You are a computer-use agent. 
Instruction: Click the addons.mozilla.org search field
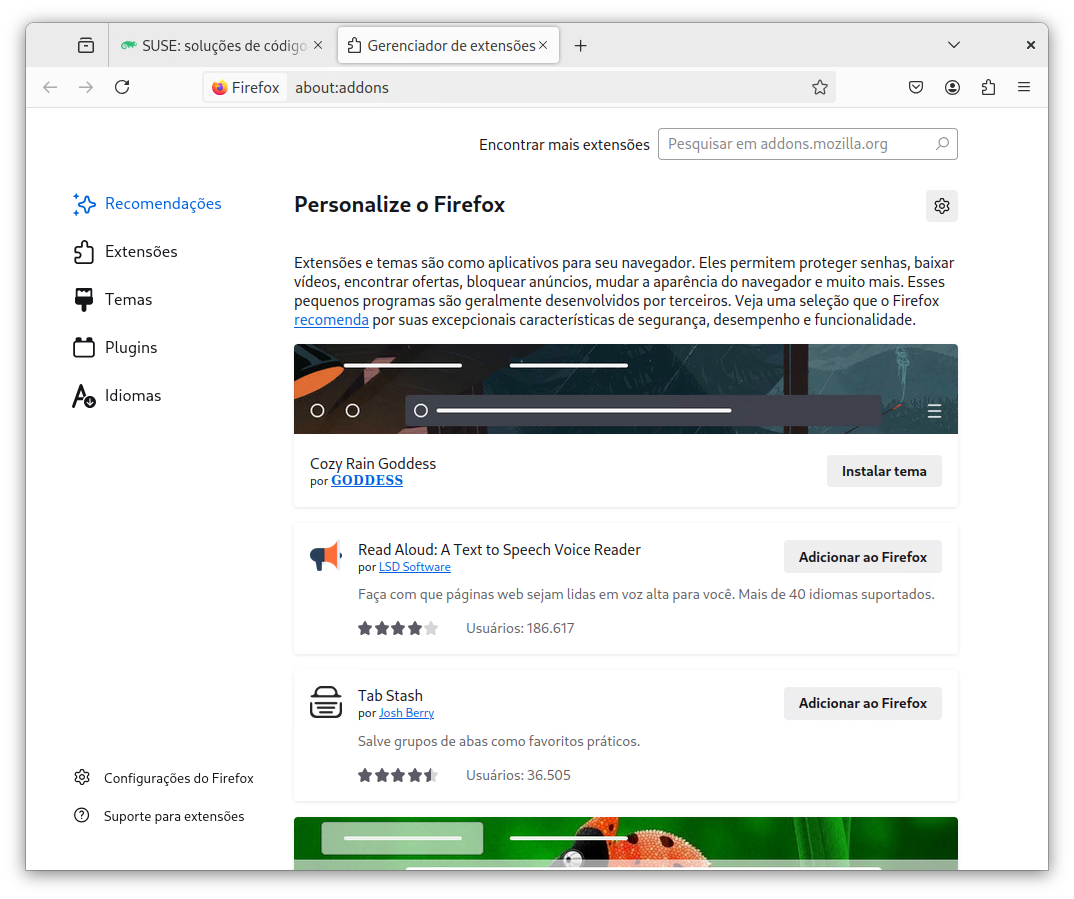[x=797, y=144]
